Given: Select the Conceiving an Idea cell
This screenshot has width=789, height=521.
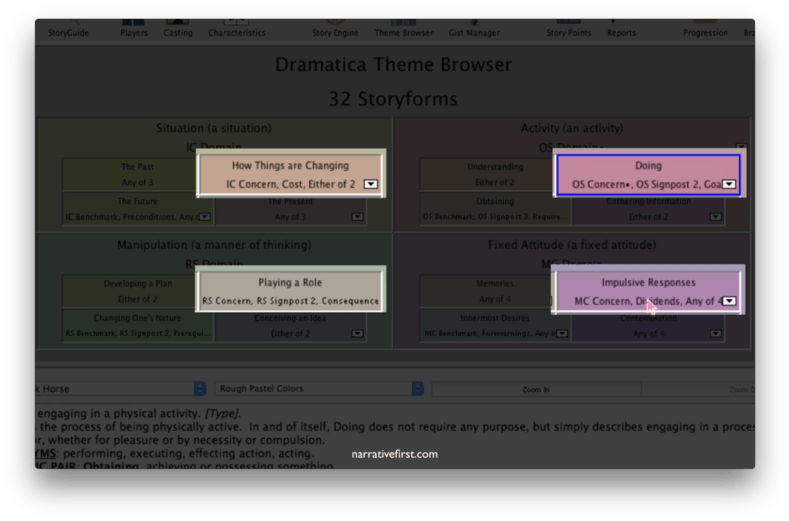Looking at the screenshot, I should pyautogui.click(x=290, y=325).
